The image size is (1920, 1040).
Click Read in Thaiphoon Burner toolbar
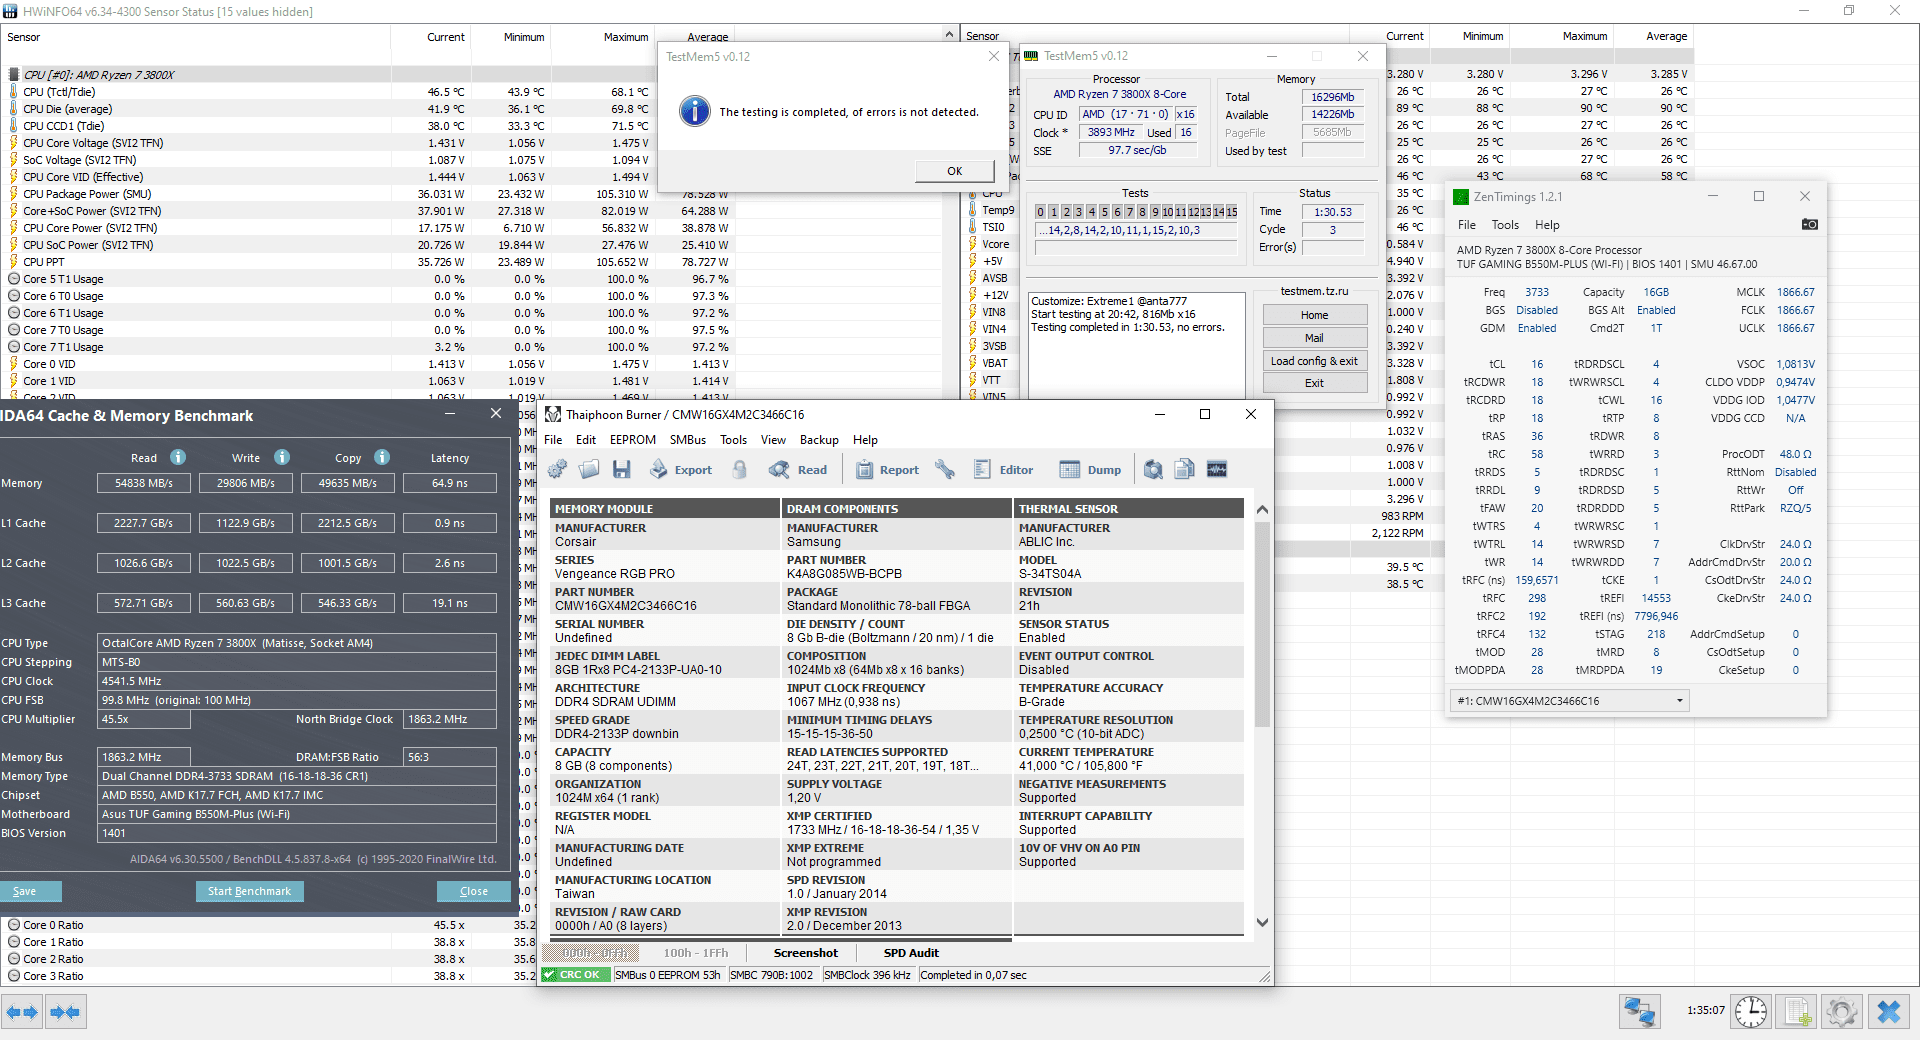798,469
